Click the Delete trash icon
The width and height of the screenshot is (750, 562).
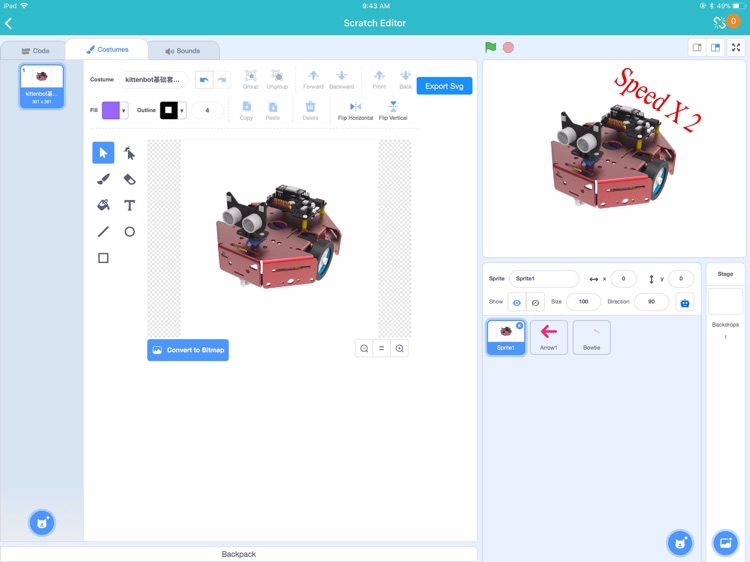(310, 110)
